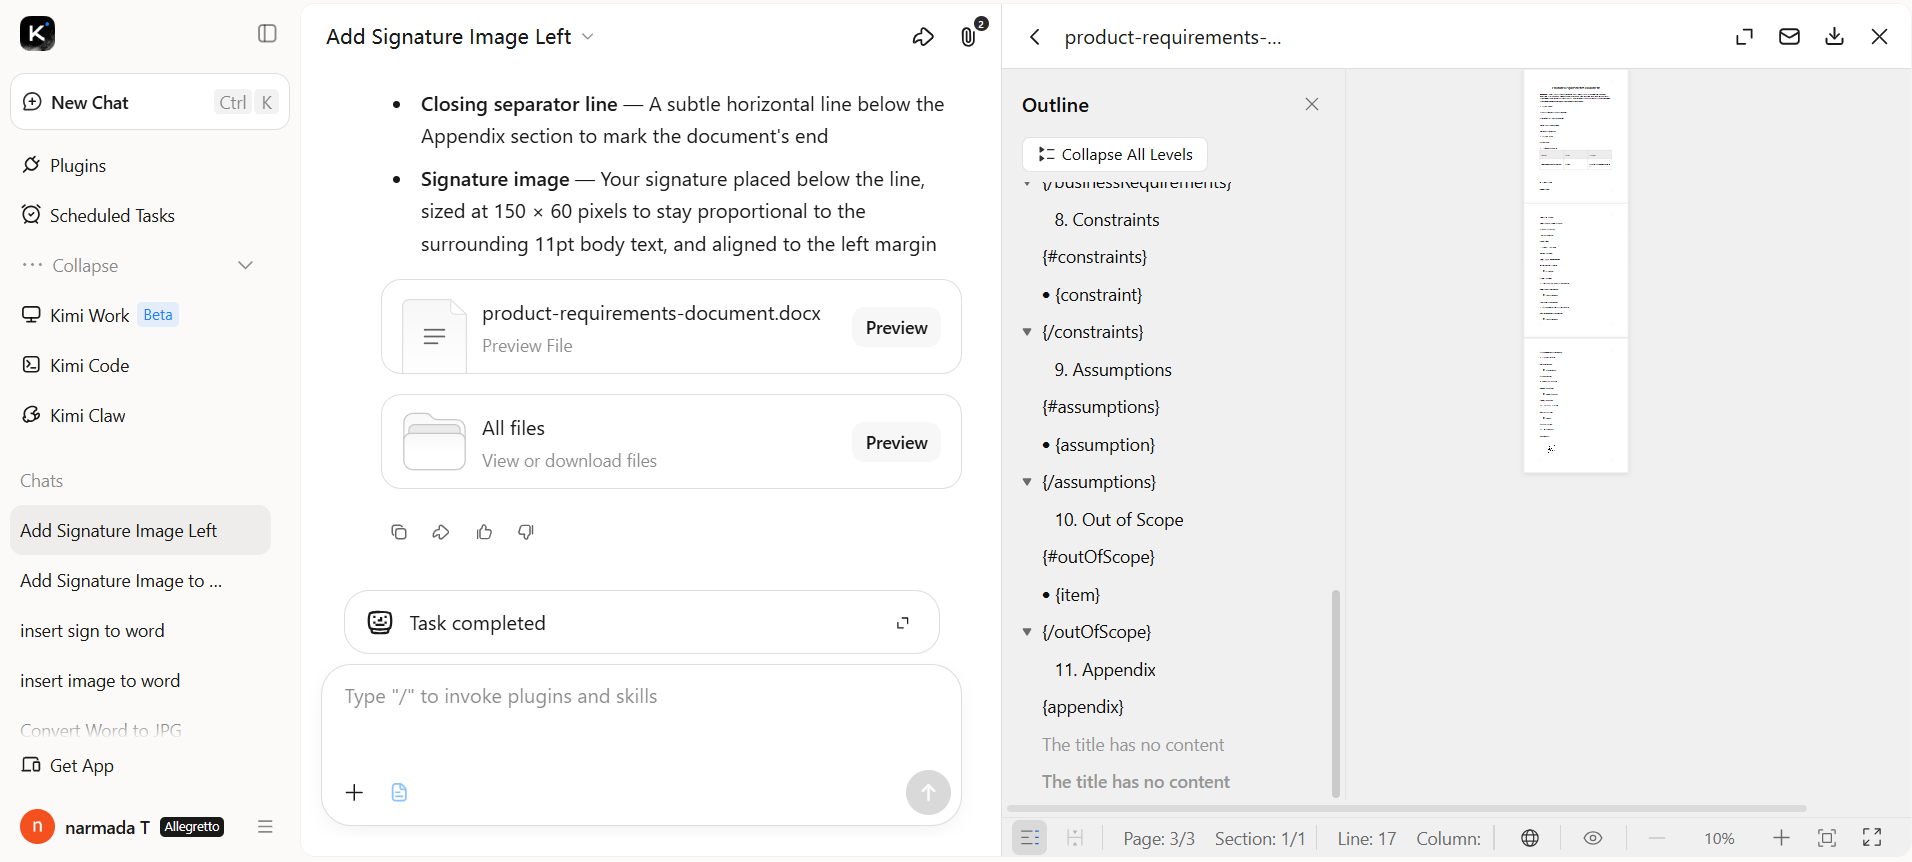Screen dimensions: 1912x862
Task: Click the zoom in plus button
Action: coord(1781,838)
